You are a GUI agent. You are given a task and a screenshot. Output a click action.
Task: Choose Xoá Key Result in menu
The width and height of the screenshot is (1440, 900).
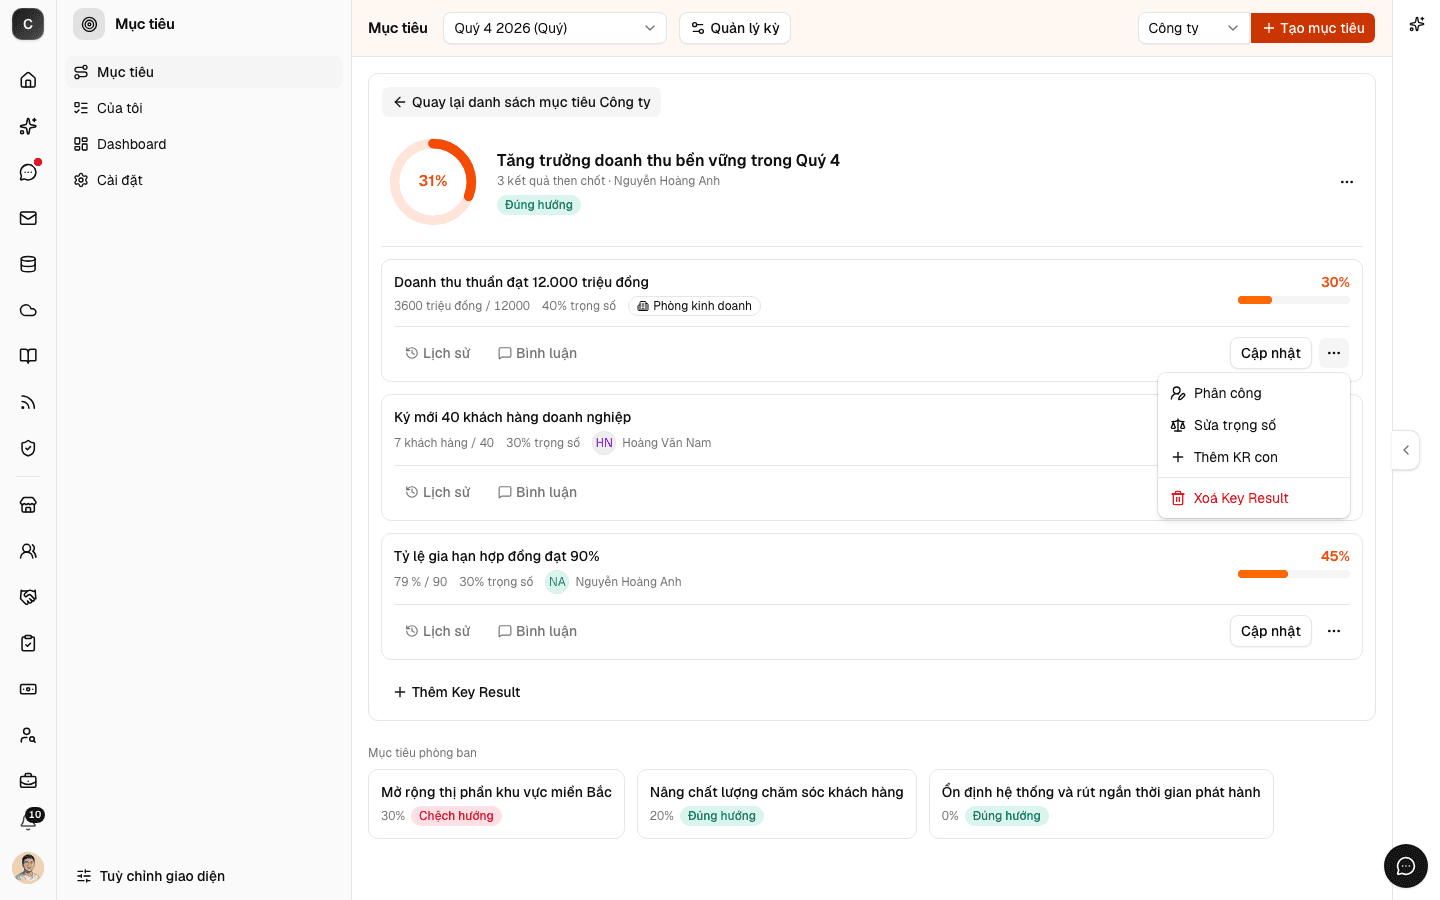1254,498
